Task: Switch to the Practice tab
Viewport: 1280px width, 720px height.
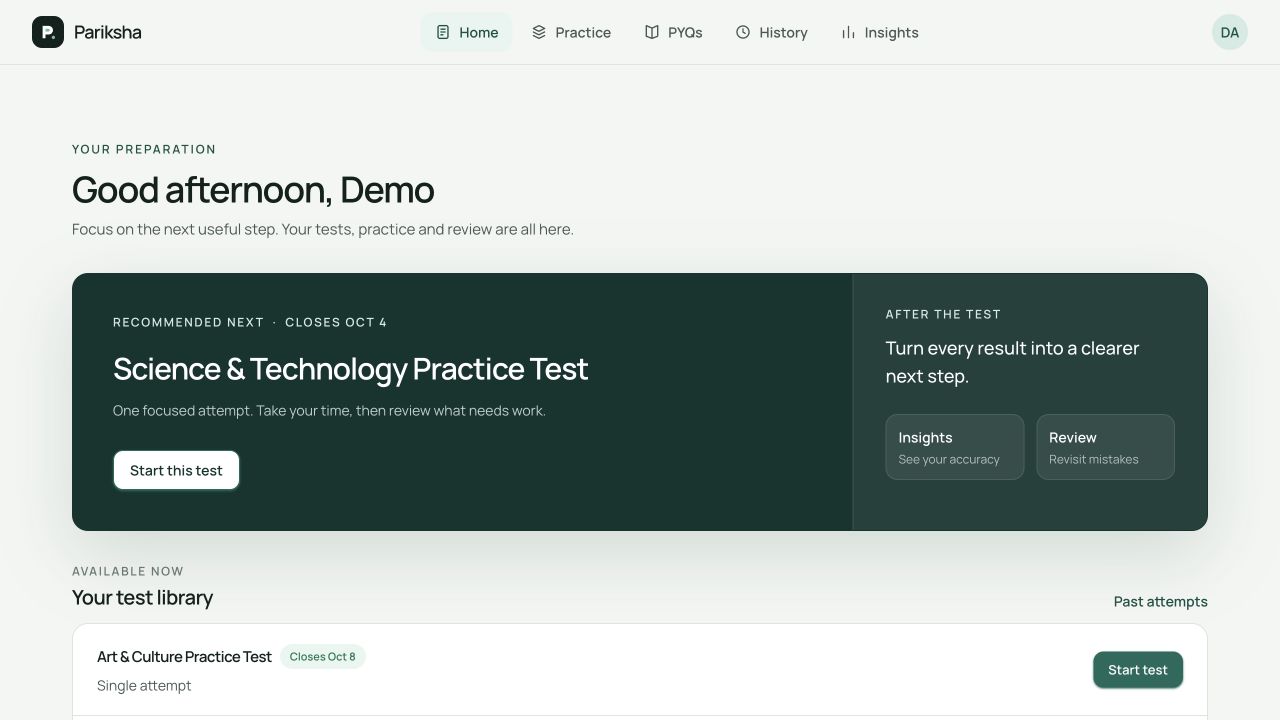Action: (571, 32)
